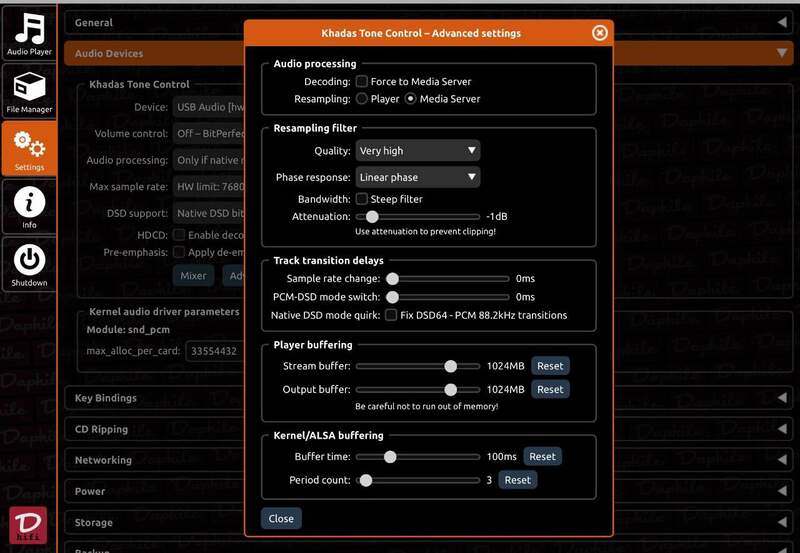Click the Attenuation slider handle
Image resolution: width=800 pixels, height=553 pixels.
coord(372,216)
